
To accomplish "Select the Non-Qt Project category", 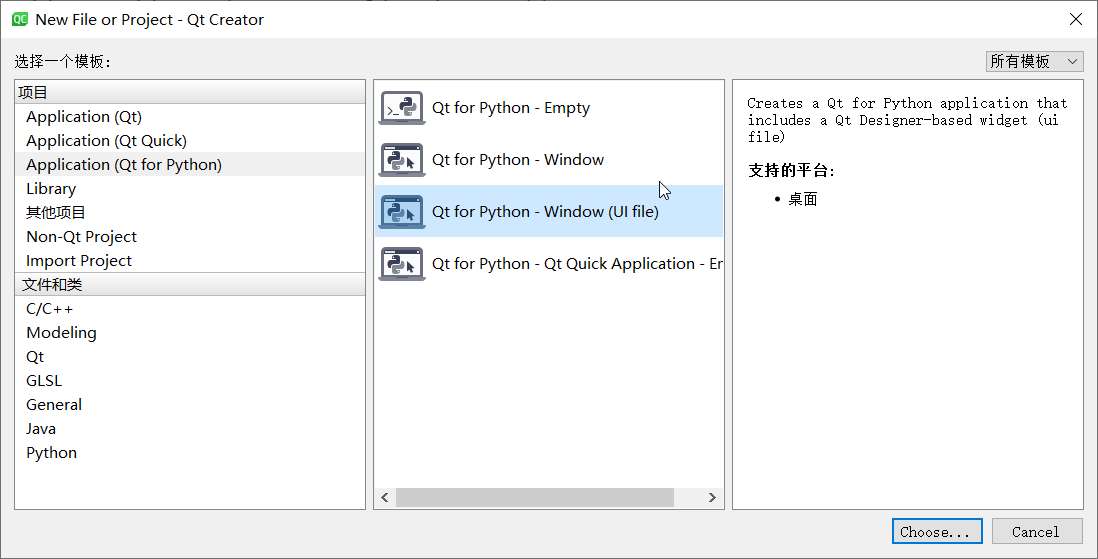I will tap(190, 237).
